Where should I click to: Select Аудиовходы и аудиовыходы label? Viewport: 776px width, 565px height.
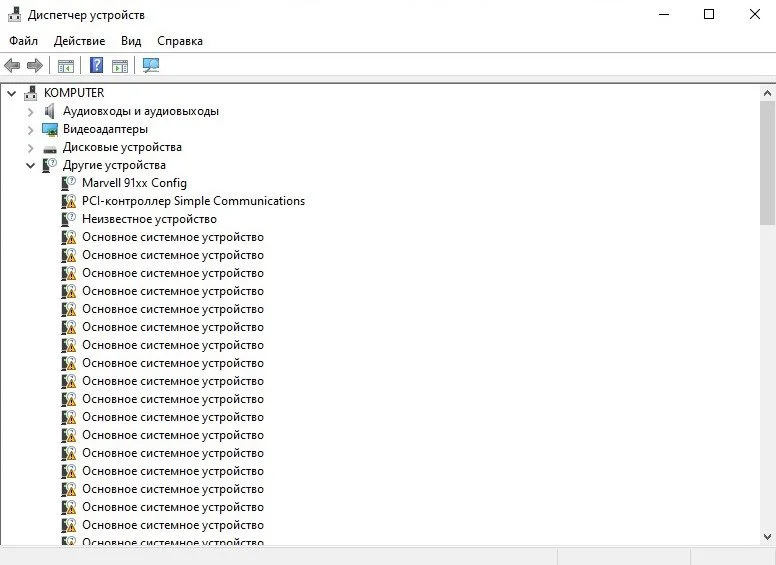(141, 111)
